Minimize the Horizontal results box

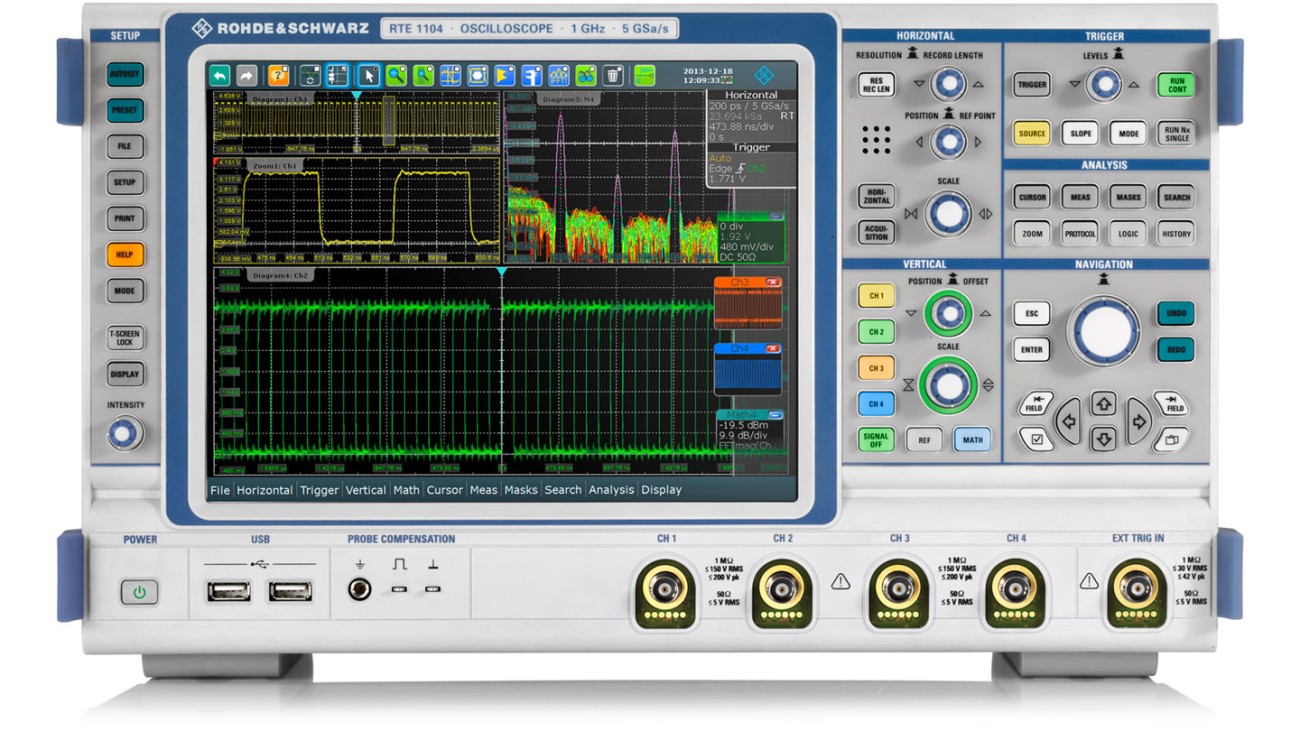click(x=750, y=92)
